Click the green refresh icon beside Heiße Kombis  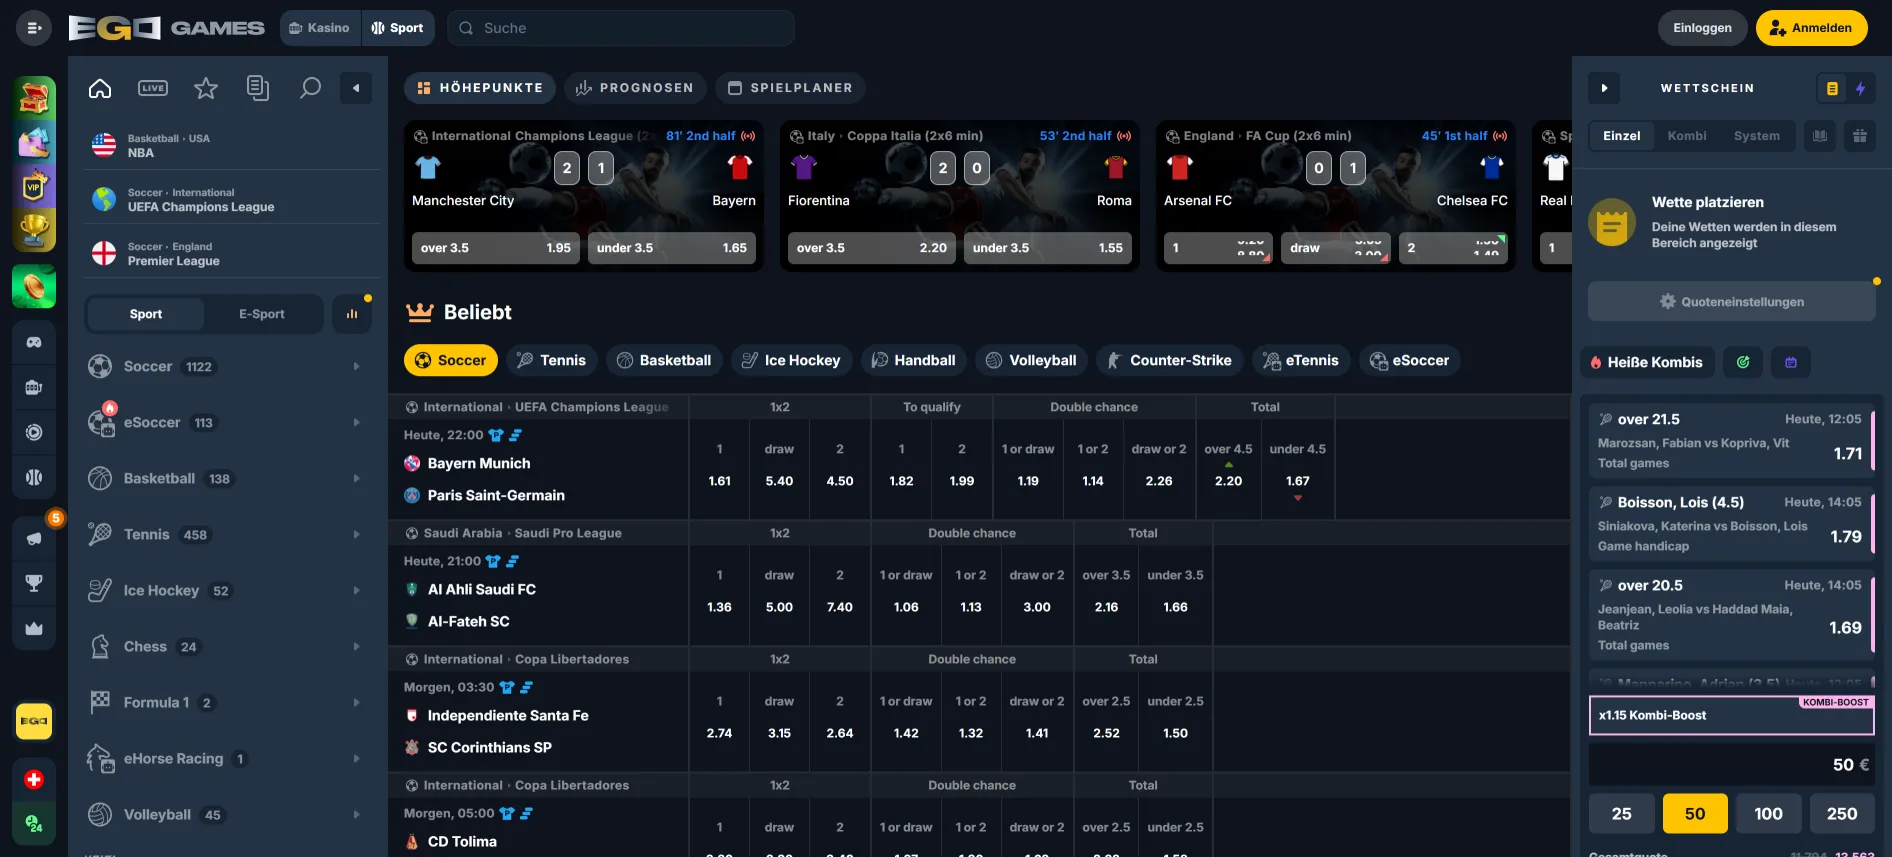(x=1743, y=362)
